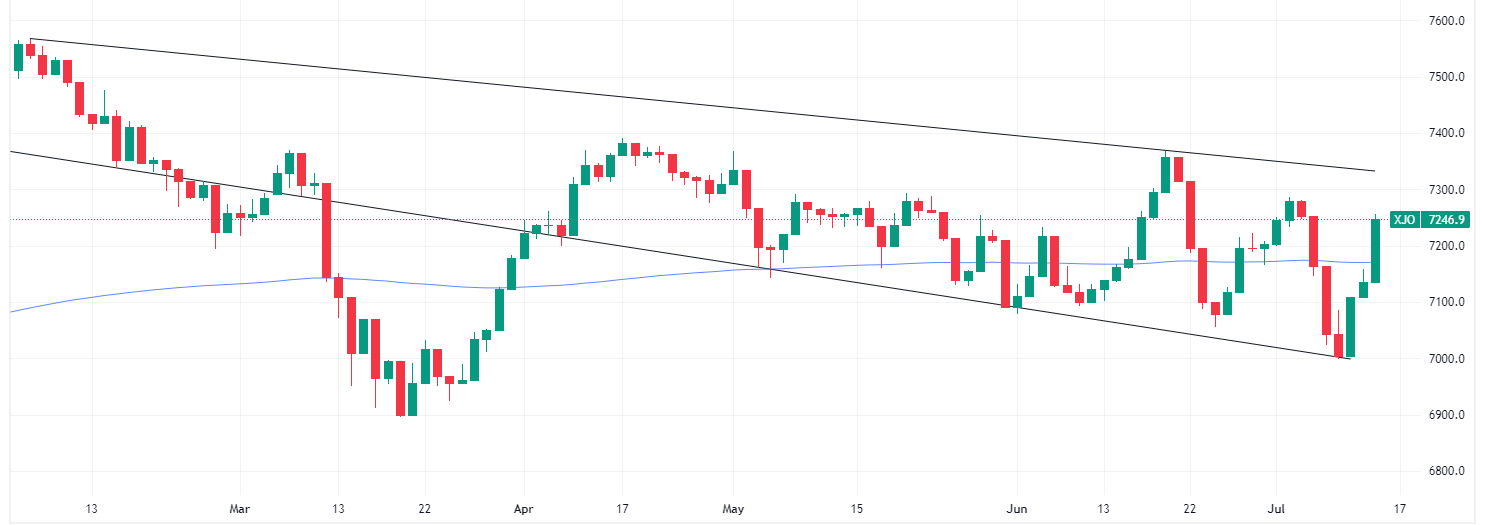This screenshot has height=525, width=1485.
Task: Select the 15 date label on time axis
Action: (x=857, y=507)
